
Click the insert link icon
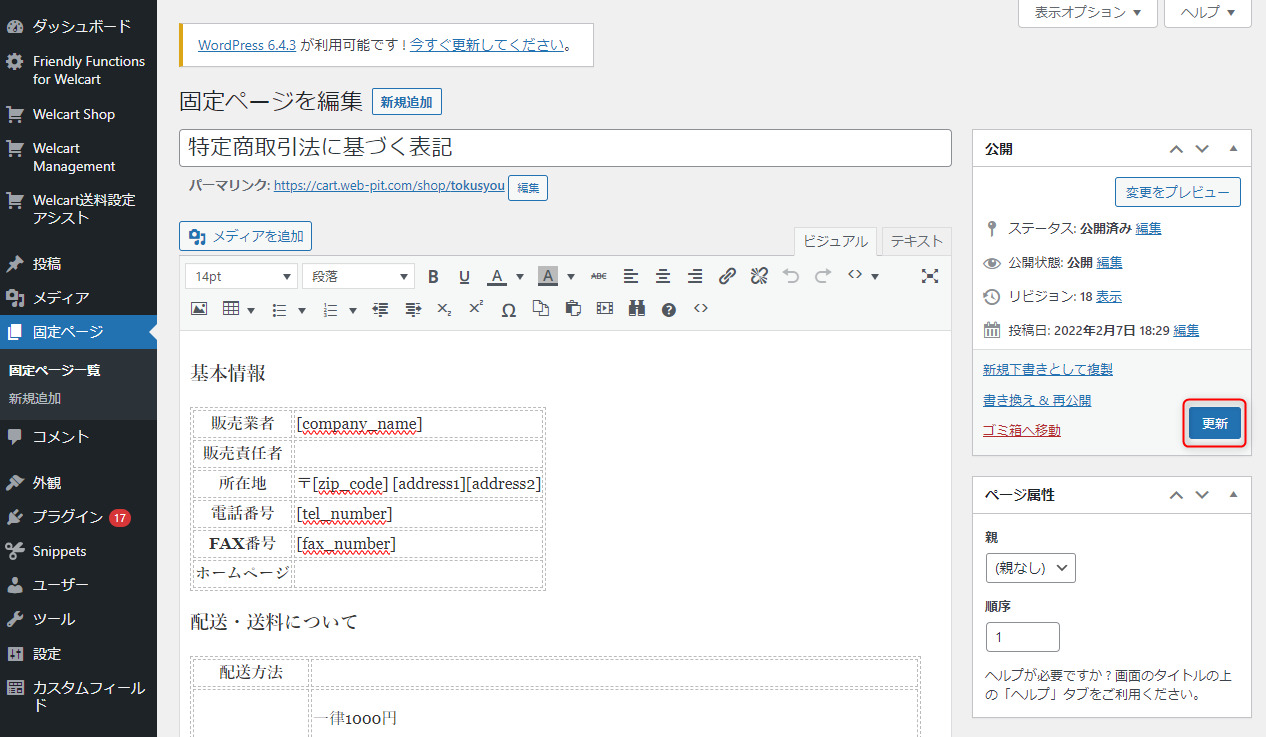coord(727,276)
